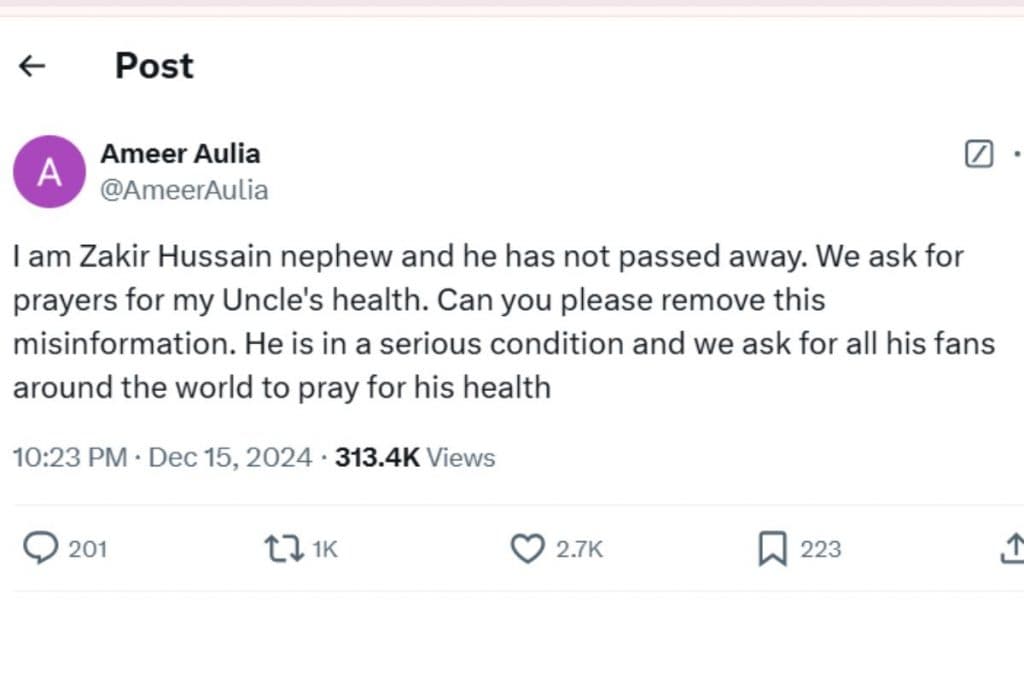The width and height of the screenshot is (1024, 683).
Task: View the 313.4K Views analytics
Action: (415, 458)
